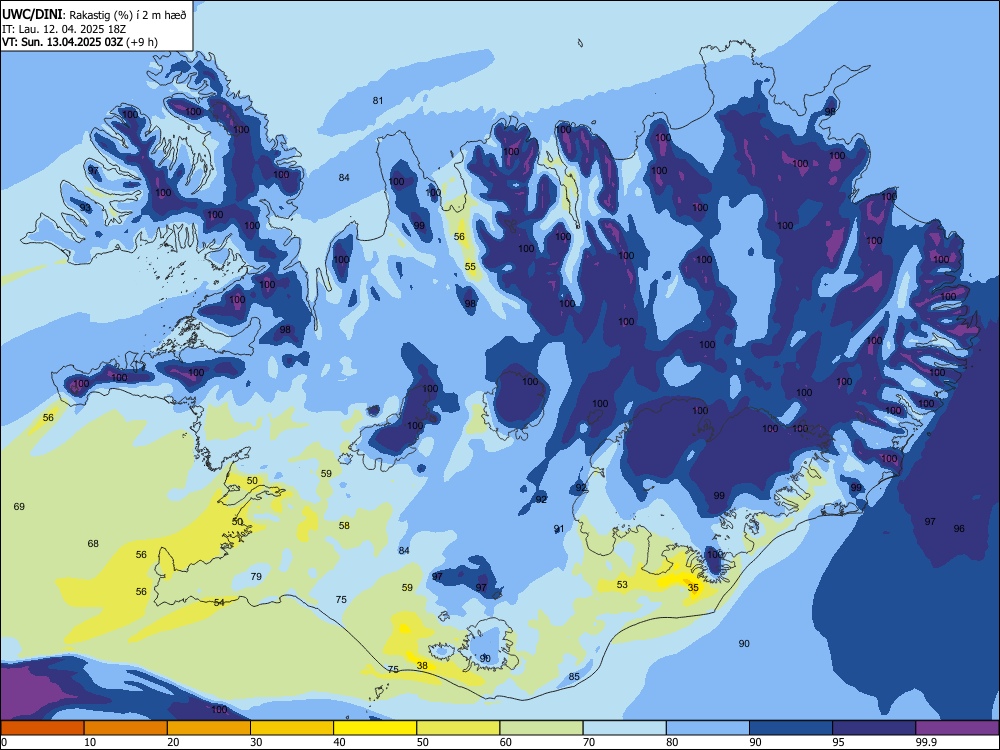
Task: Click the '79' humidity value on the peninsula
Action: click(x=256, y=577)
